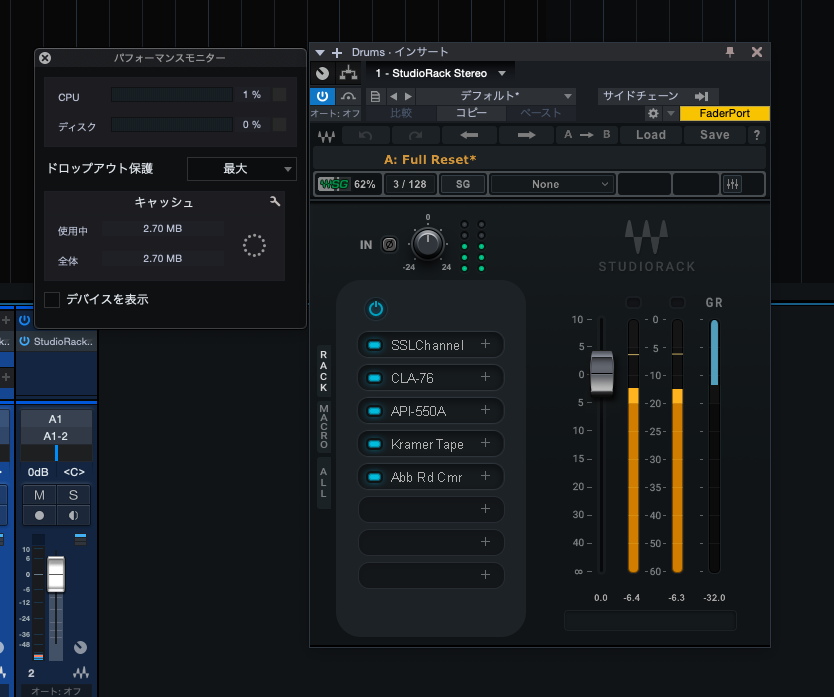Expand the insert window menu triangle
The image size is (834, 697).
coord(320,53)
